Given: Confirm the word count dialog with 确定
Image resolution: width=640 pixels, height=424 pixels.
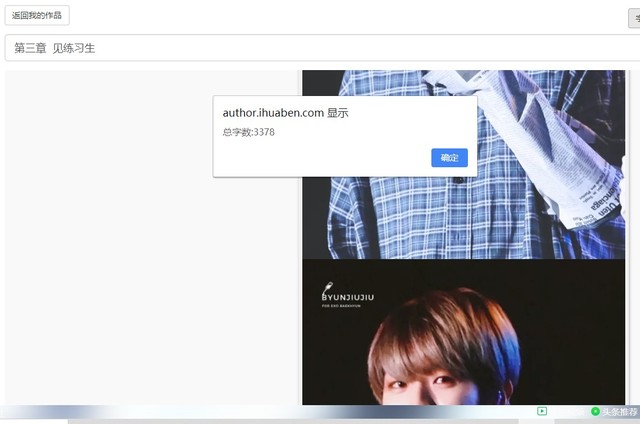Looking at the screenshot, I should (x=449, y=158).
